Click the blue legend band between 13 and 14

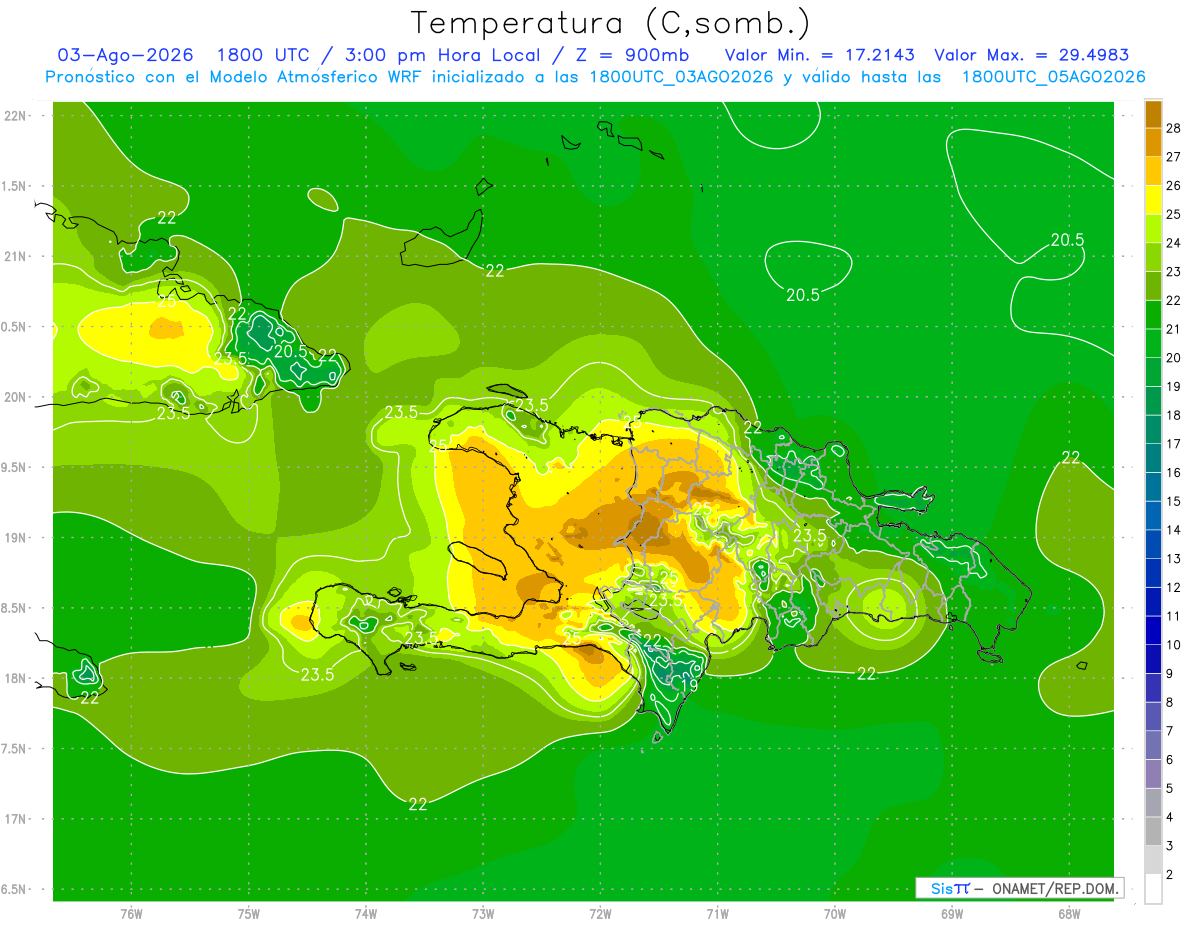tap(1153, 544)
